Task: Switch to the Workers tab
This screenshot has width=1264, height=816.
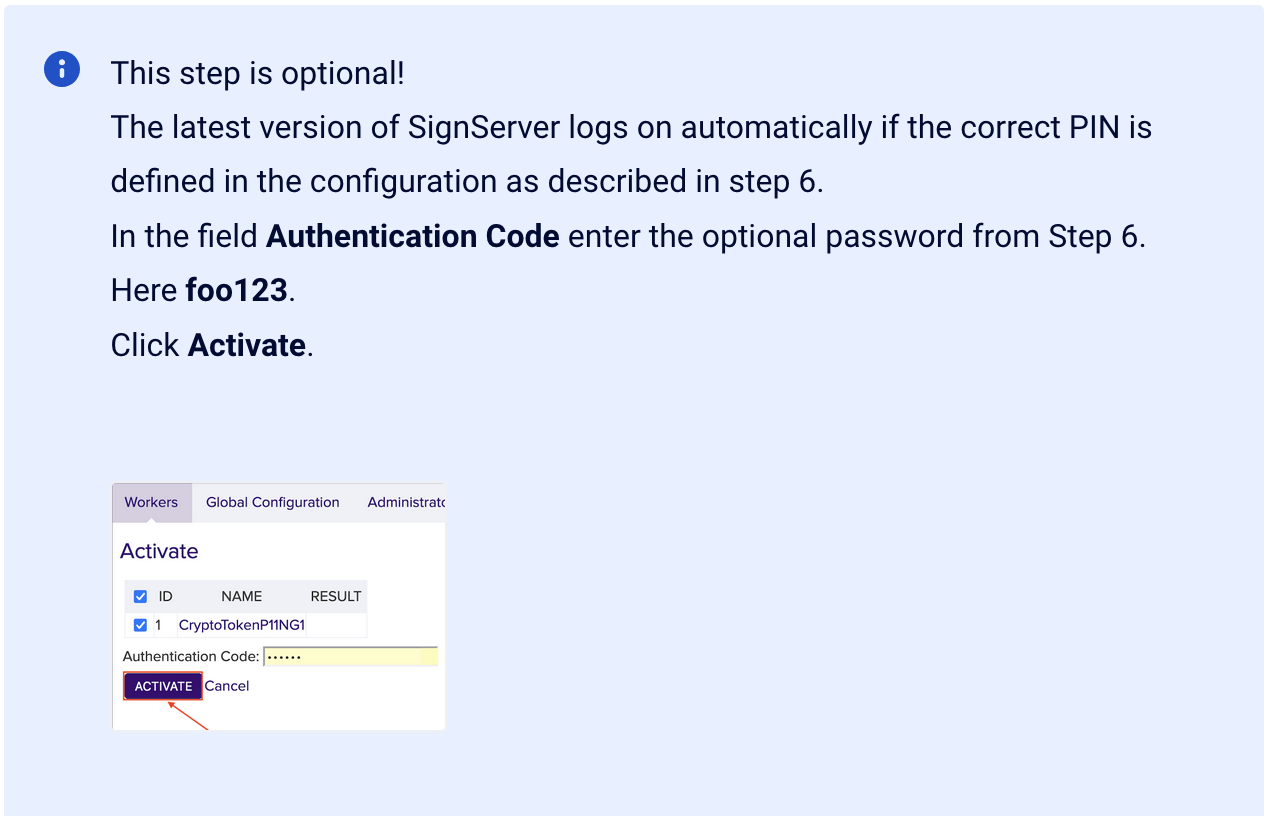Action: [151, 502]
